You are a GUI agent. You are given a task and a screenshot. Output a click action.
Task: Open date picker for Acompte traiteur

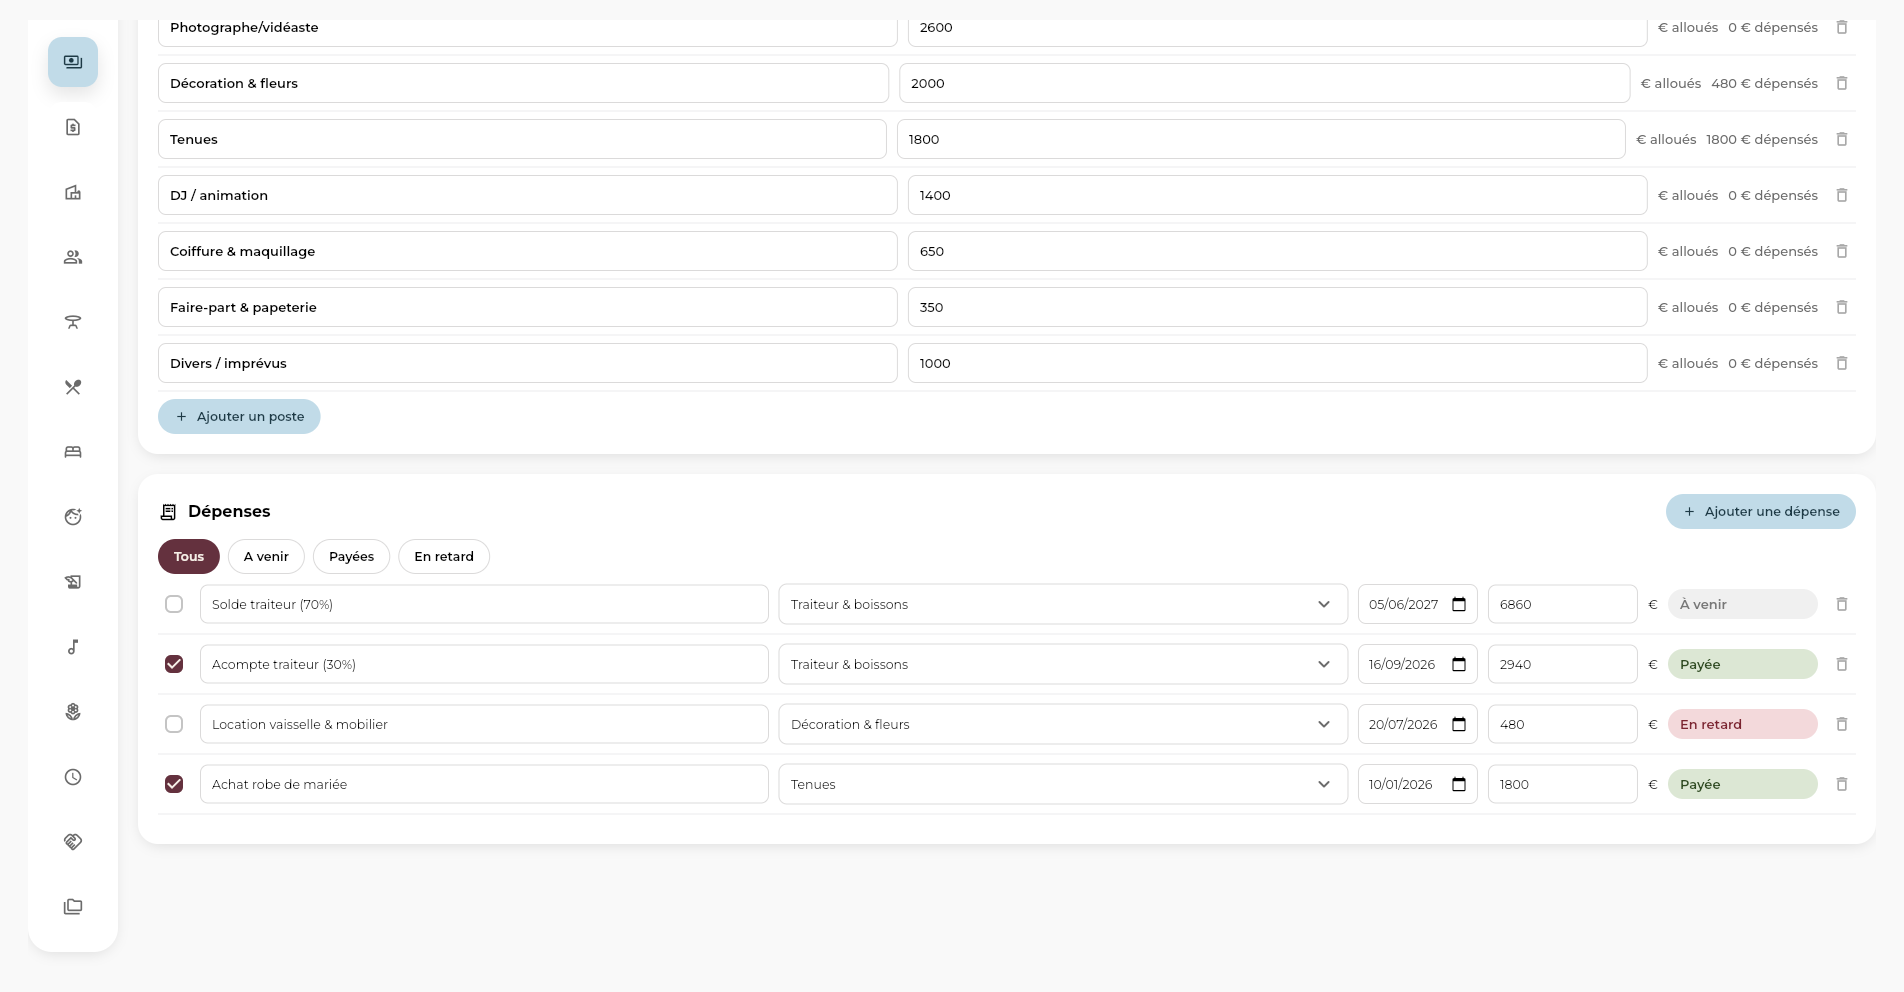pos(1459,664)
